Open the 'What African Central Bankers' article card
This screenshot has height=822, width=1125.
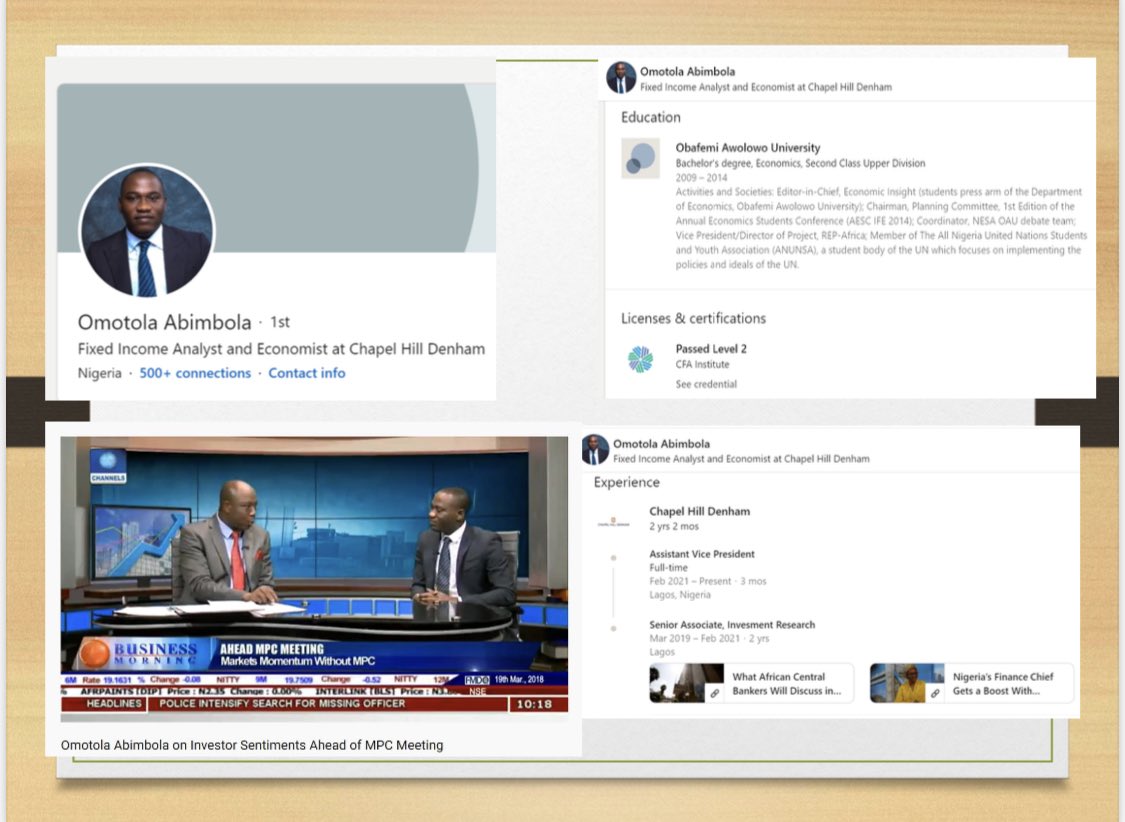(x=751, y=683)
